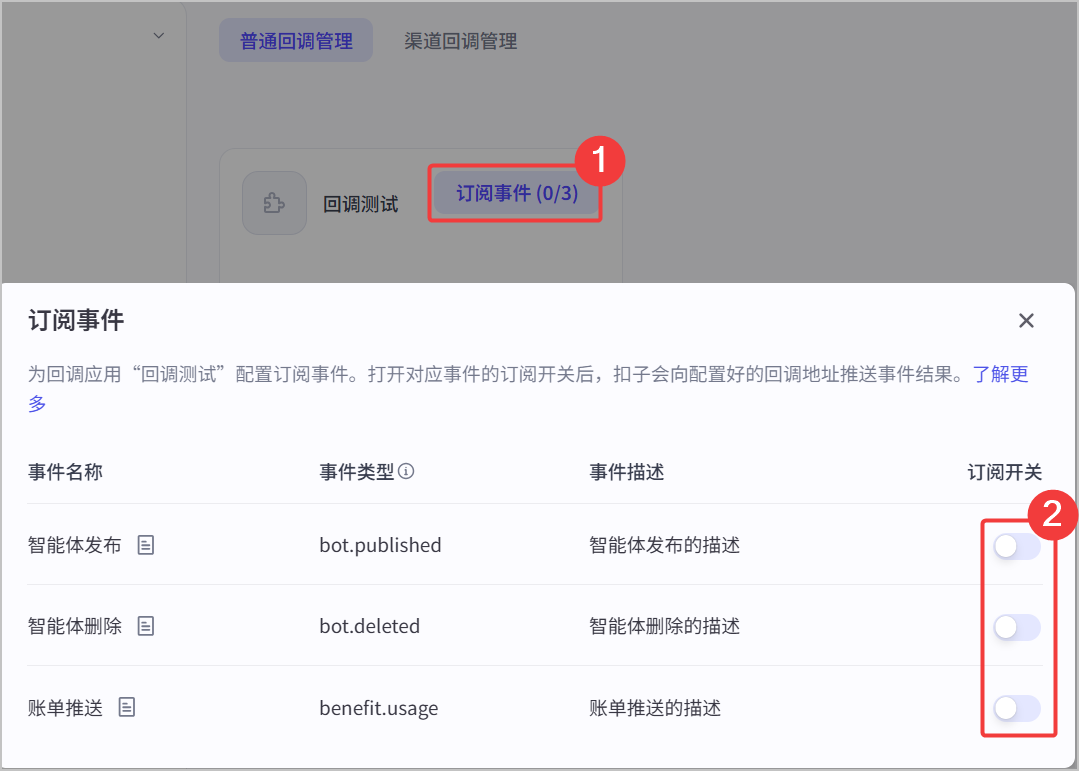Screen dimensions: 1079x771
Task: Click the bot.deleted event type cell
Action: [370, 626]
